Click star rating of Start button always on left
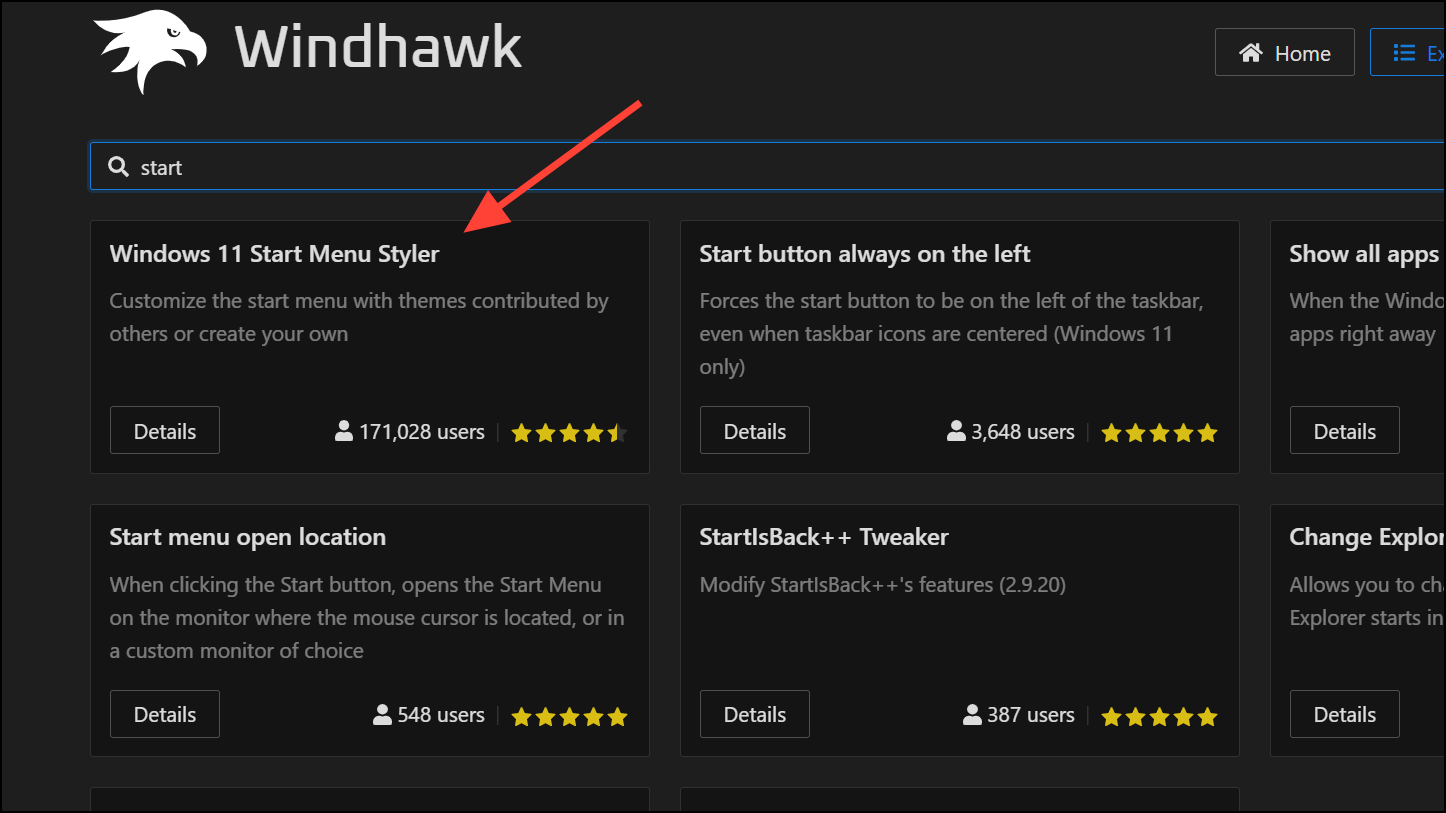Viewport: 1446px width, 813px height. pyautogui.click(x=1159, y=433)
